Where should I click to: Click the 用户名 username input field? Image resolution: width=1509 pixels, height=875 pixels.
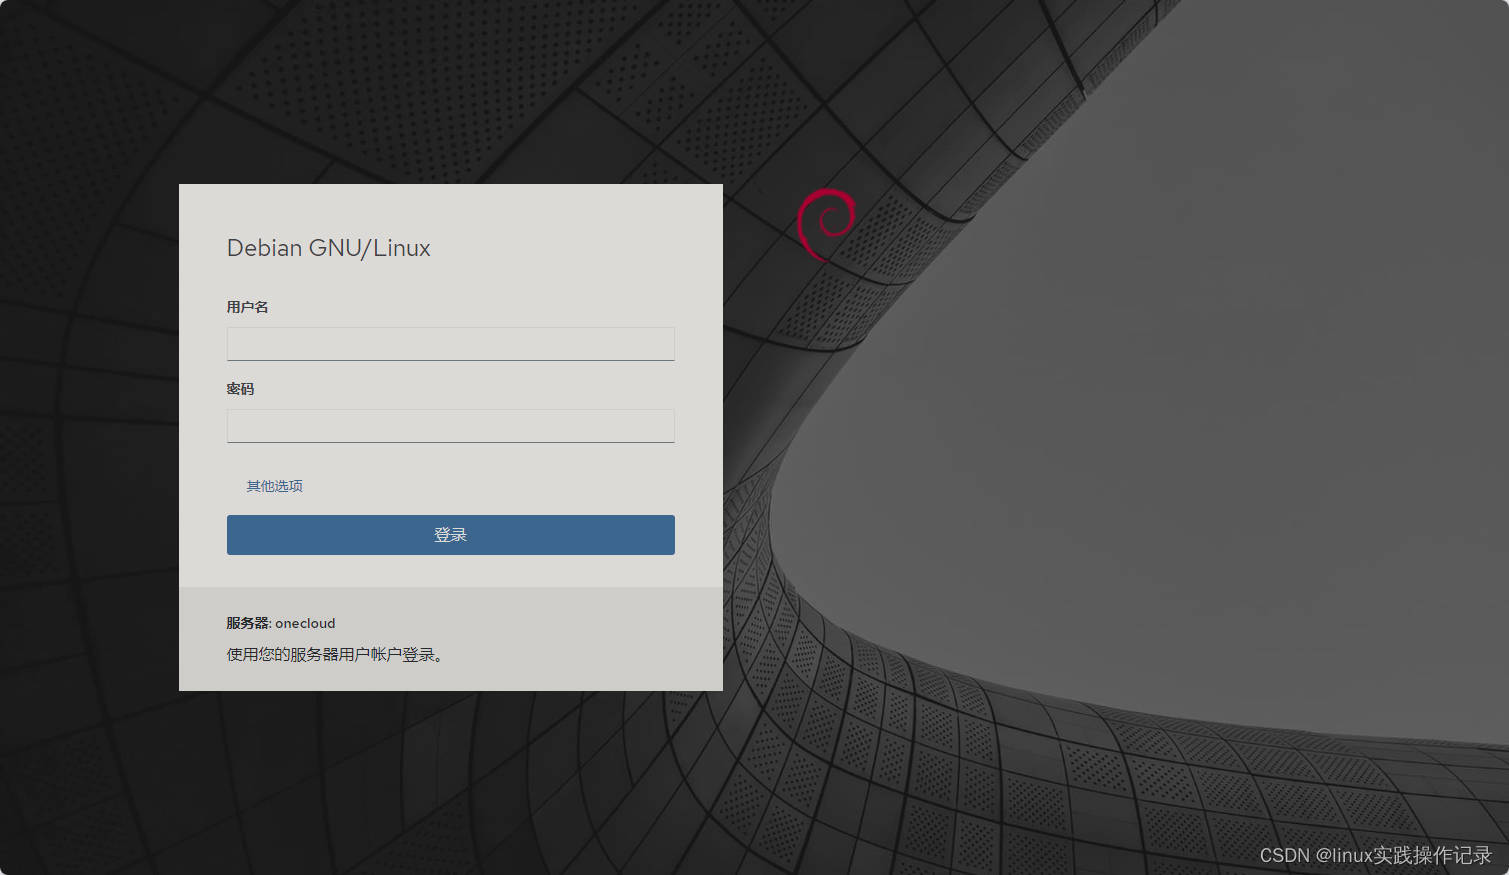[x=450, y=344]
